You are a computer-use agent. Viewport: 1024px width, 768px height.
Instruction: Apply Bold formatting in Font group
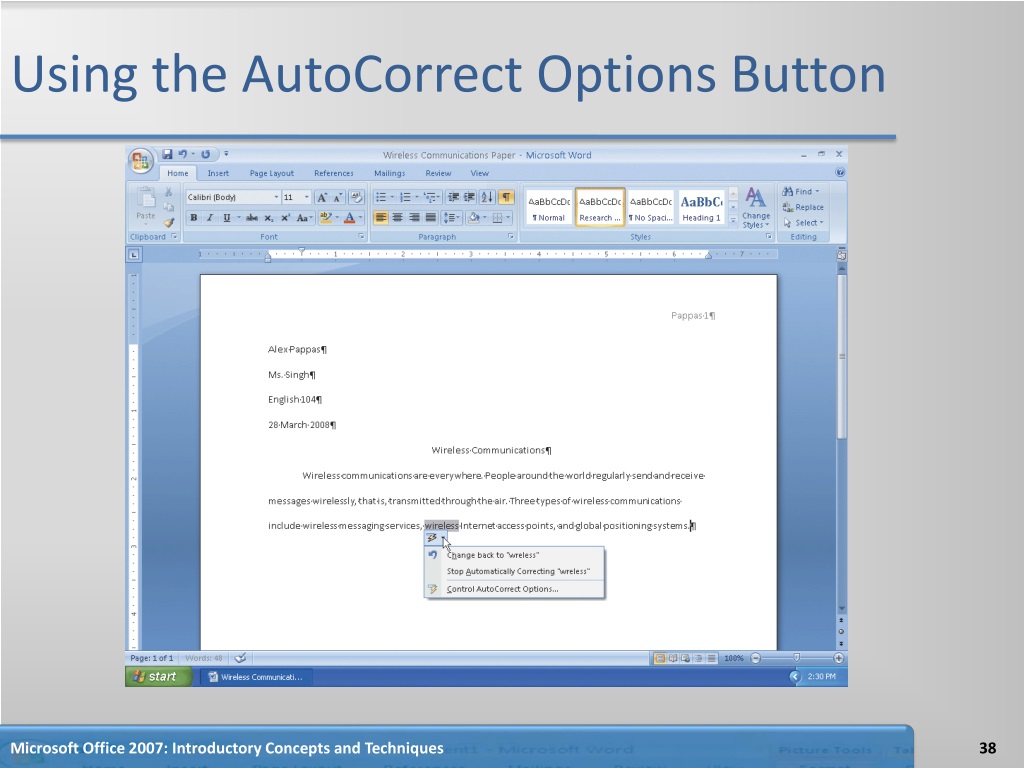click(193, 217)
